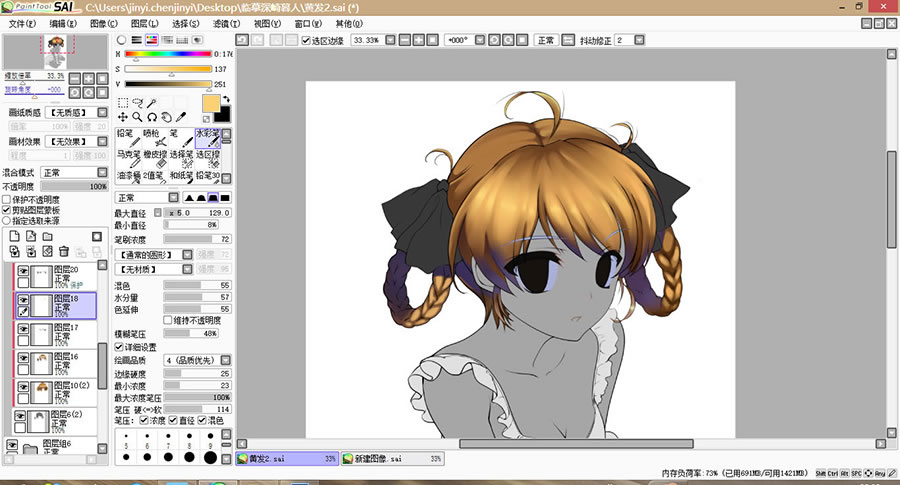This screenshot has height=485, width=900.
Task: Open layer 混合模式 blending mode dropdown
Action: 102,172
